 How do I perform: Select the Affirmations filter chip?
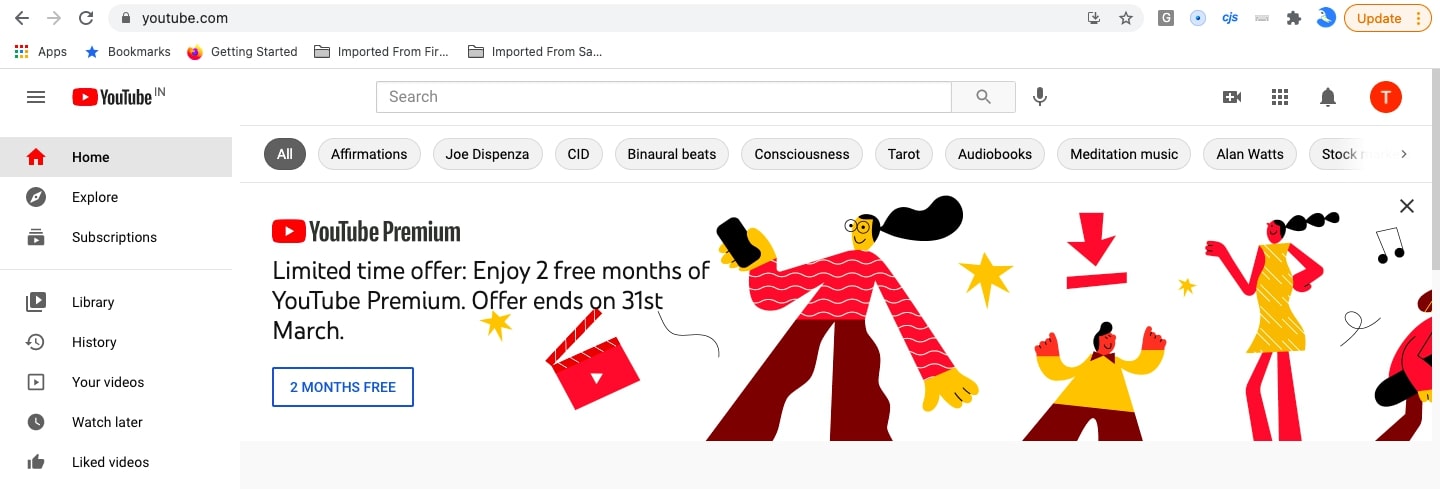coord(369,154)
